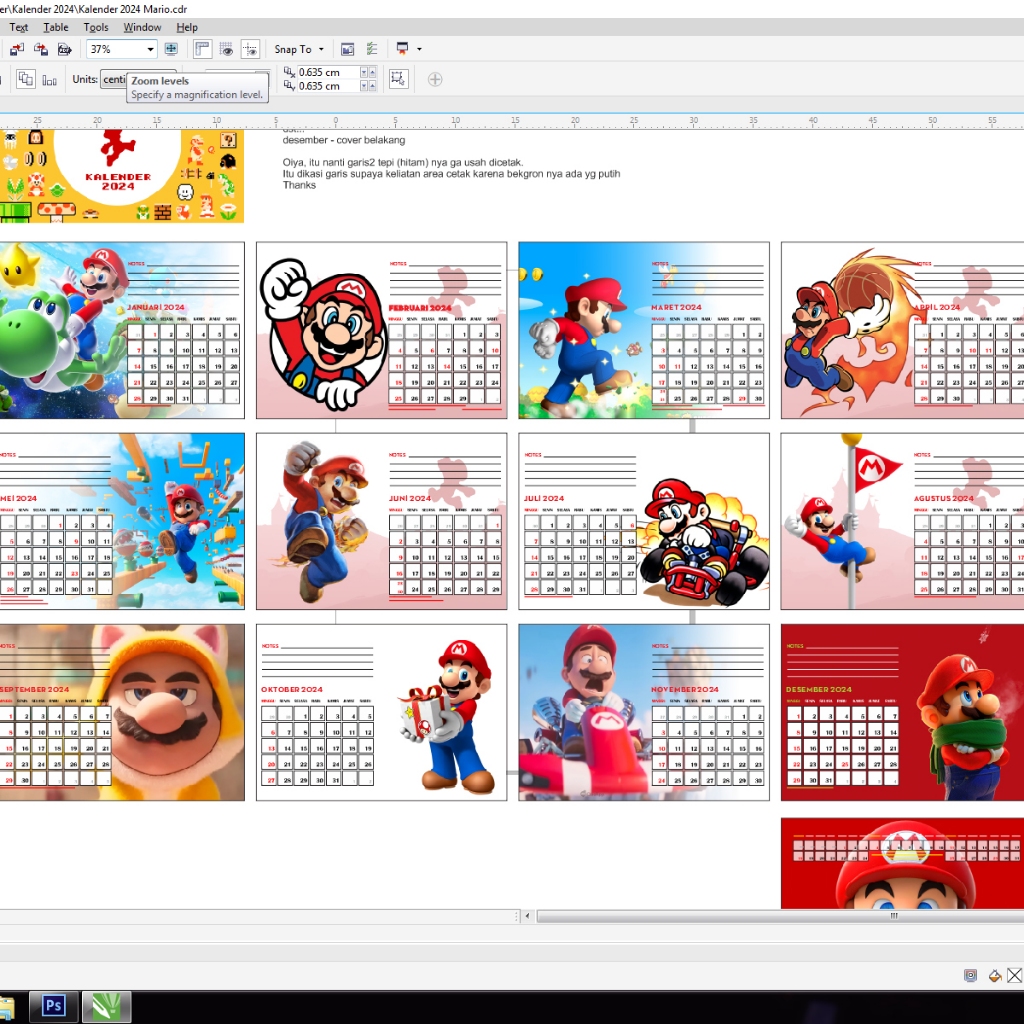Open the Window menu
This screenshot has height=1024, width=1024.
(143, 27)
